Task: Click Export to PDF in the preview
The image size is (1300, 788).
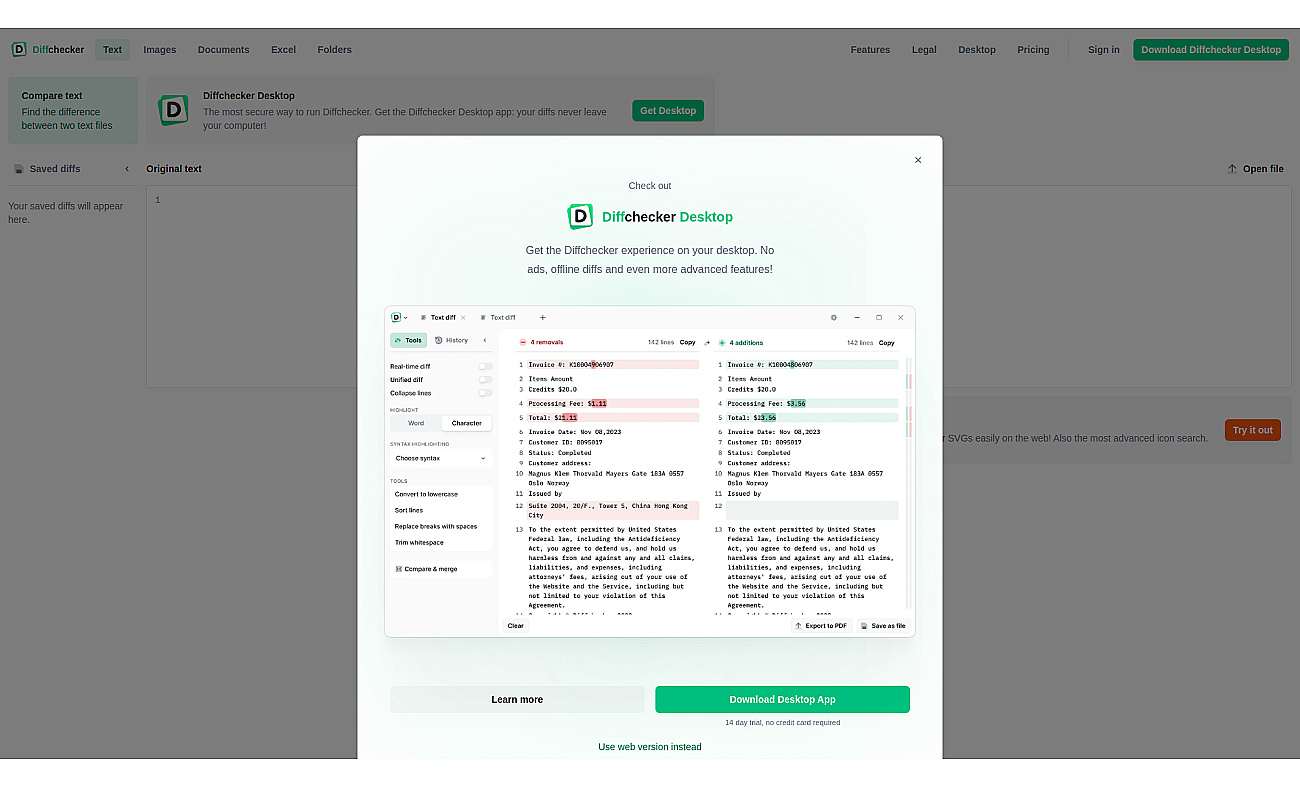Action: point(821,626)
